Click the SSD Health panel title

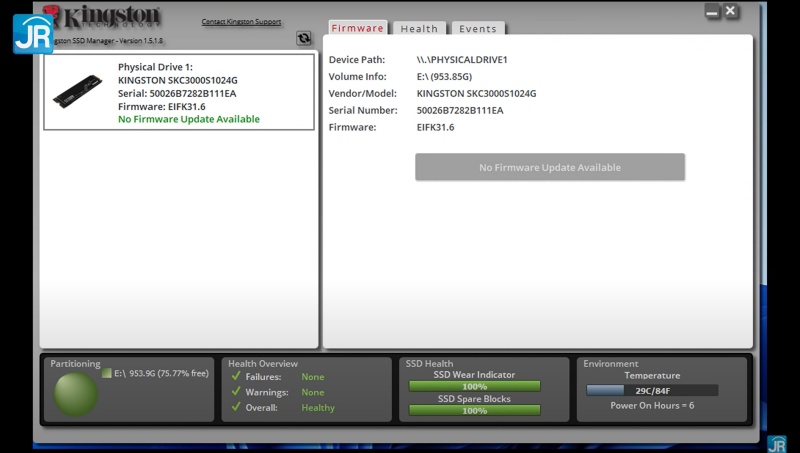[429, 364]
